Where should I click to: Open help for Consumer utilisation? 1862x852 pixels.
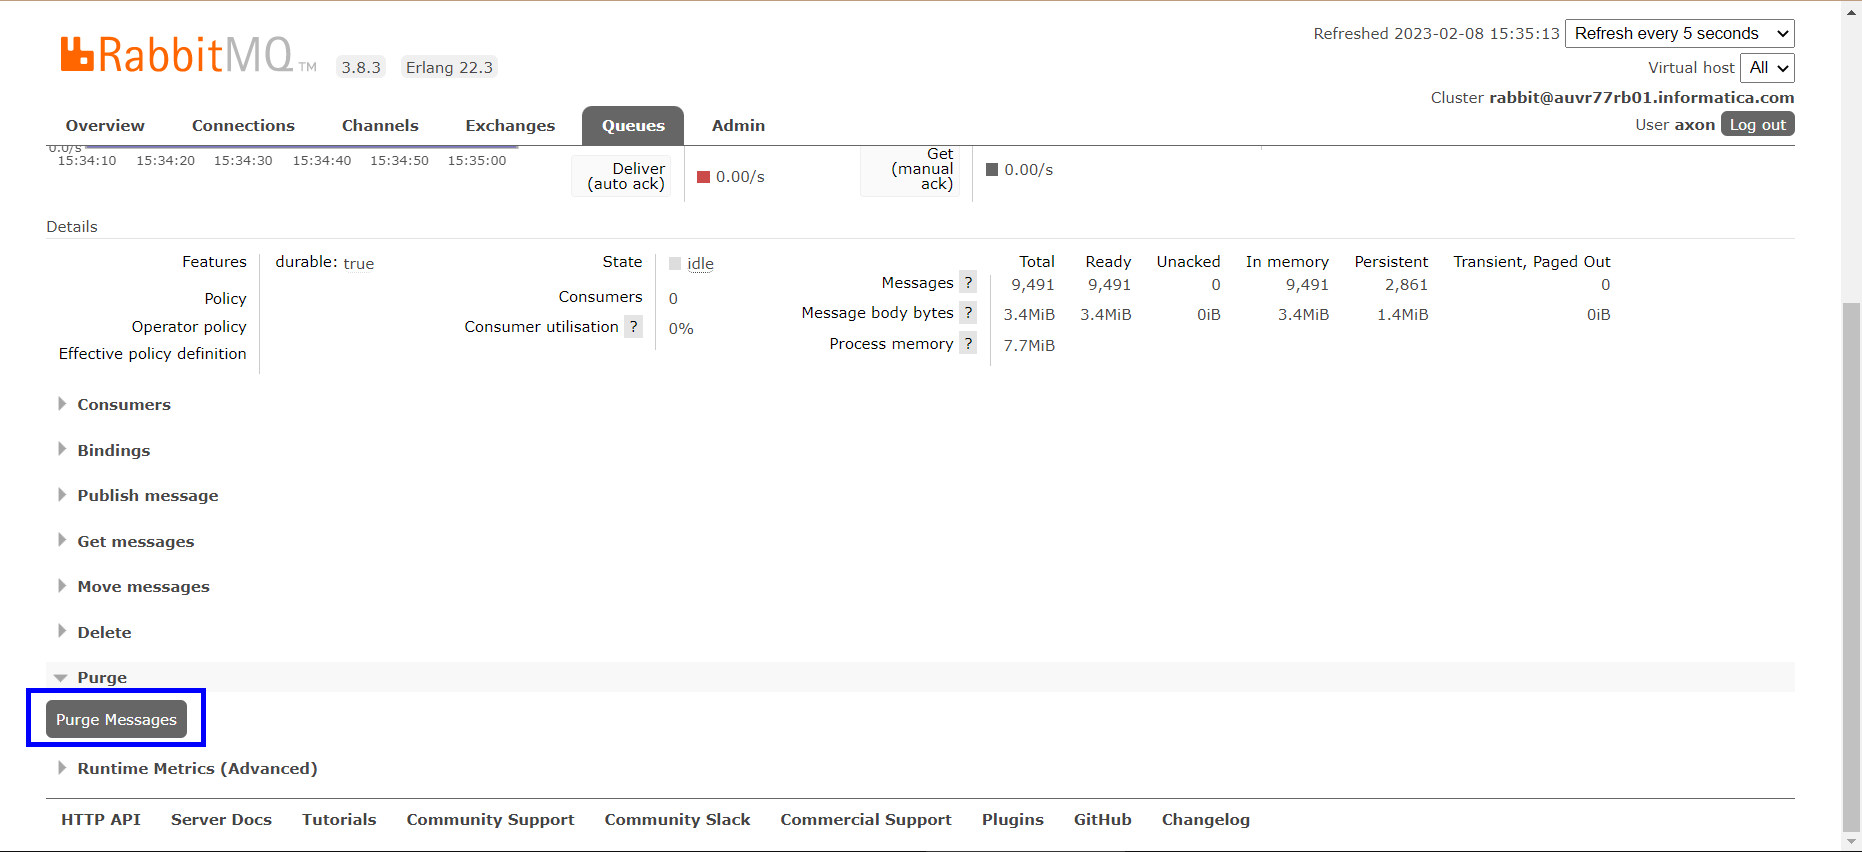633,327
